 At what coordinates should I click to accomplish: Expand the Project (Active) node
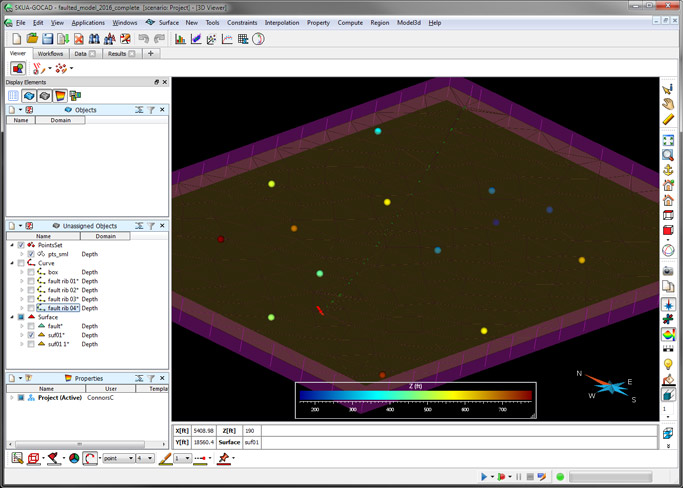[x=12, y=398]
